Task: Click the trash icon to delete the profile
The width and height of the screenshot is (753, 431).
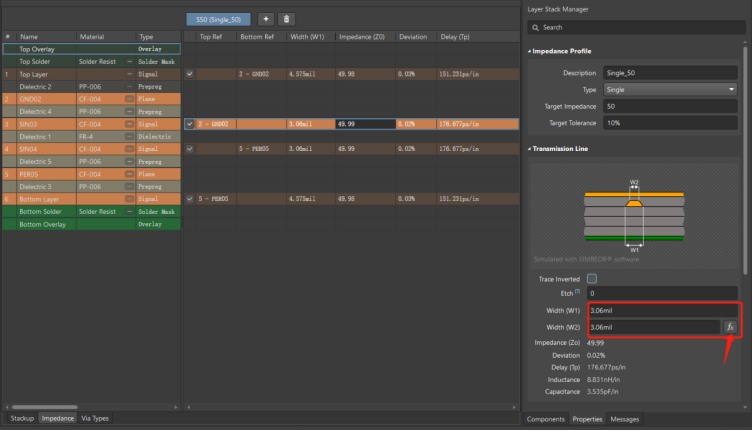Action: point(286,19)
